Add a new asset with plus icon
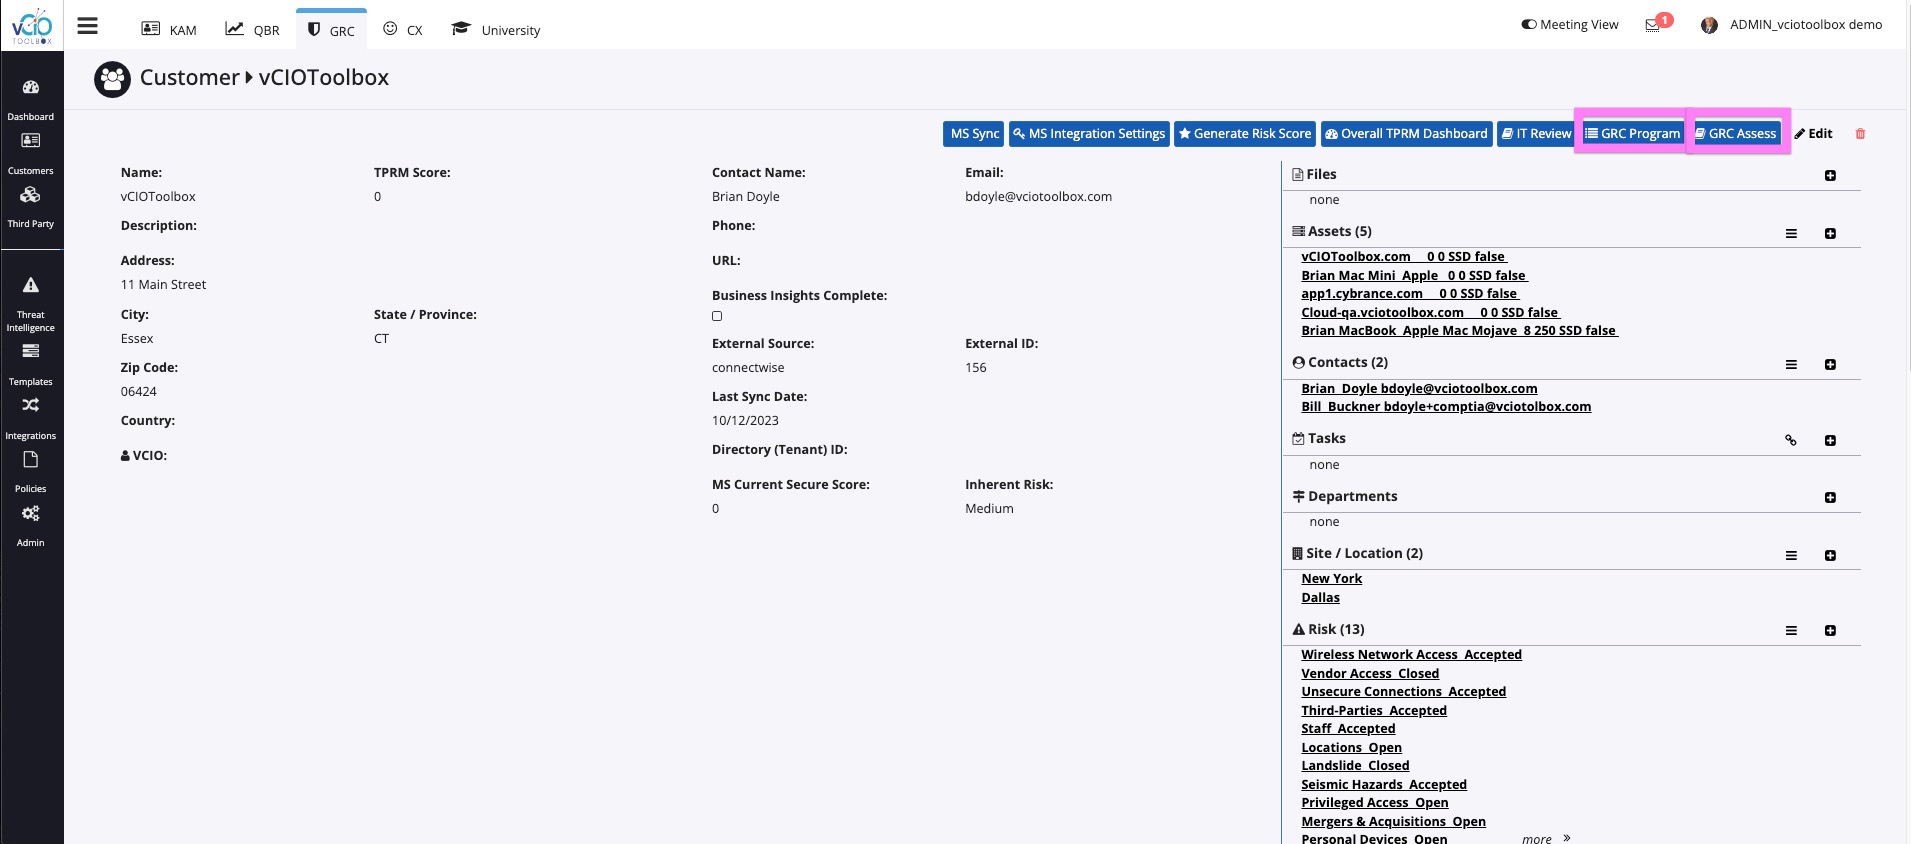This screenshot has height=844, width=1911. pyautogui.click(x=1830, y=234)
